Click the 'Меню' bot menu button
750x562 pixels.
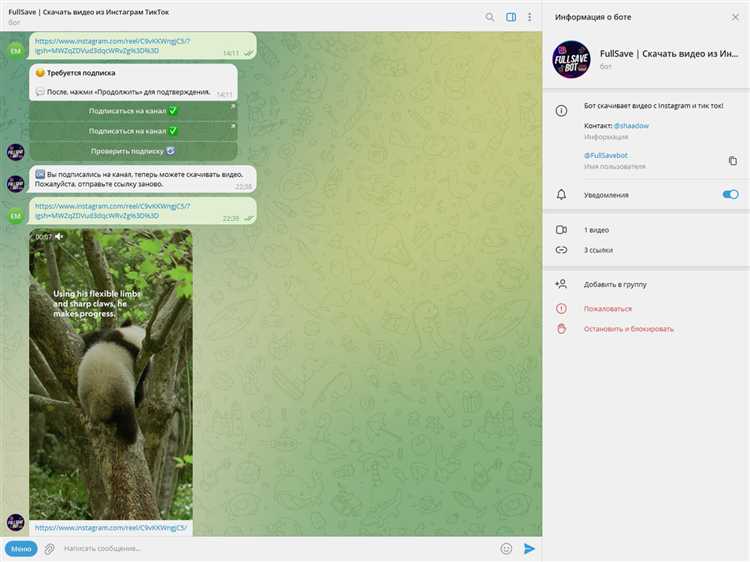click(21, 549)
